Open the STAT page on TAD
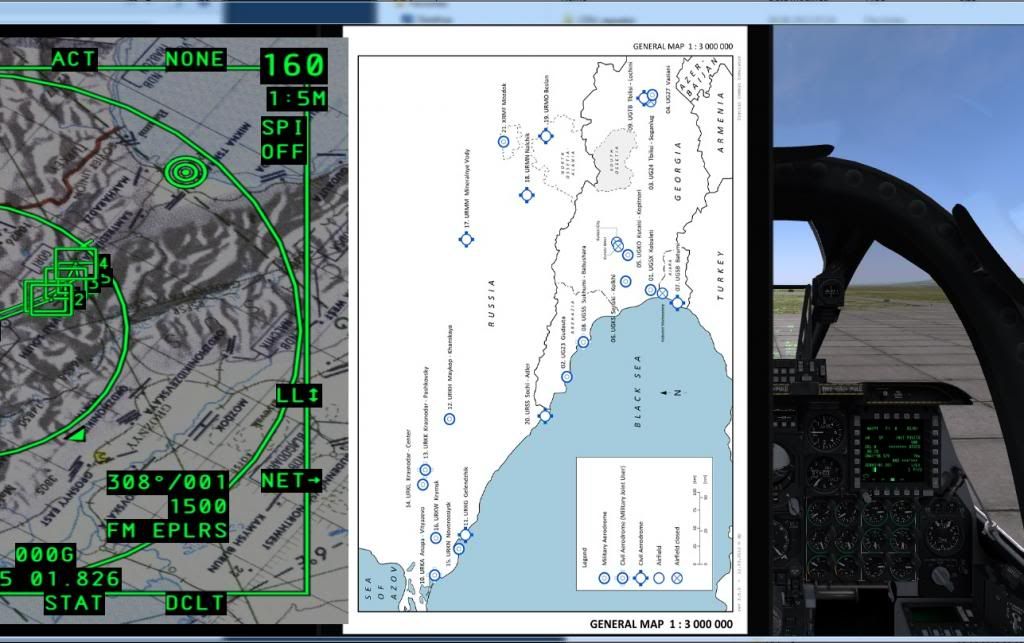Image resolution: width=1024 pixels, height=643 pixels. pos(73,603)
